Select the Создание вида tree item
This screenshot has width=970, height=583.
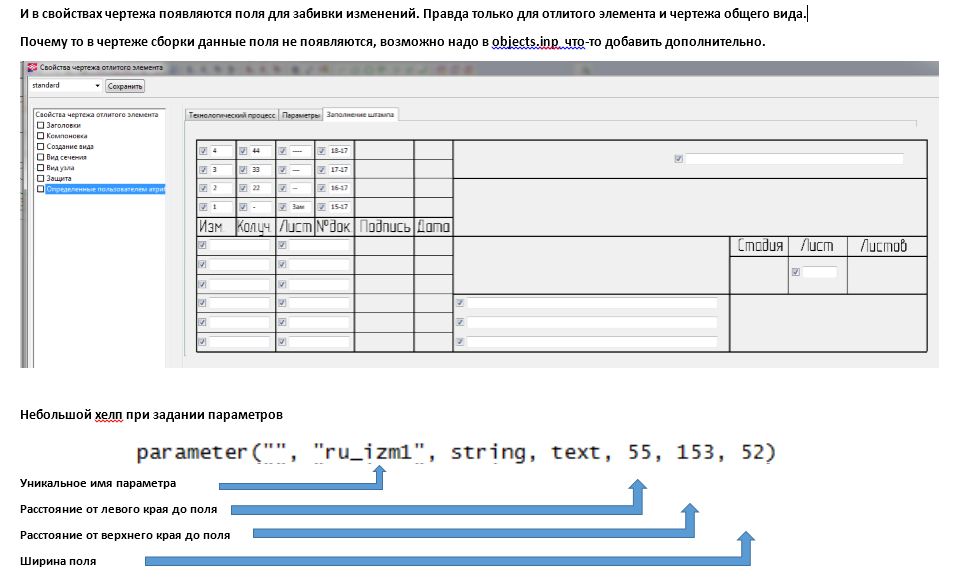point(70,147)
